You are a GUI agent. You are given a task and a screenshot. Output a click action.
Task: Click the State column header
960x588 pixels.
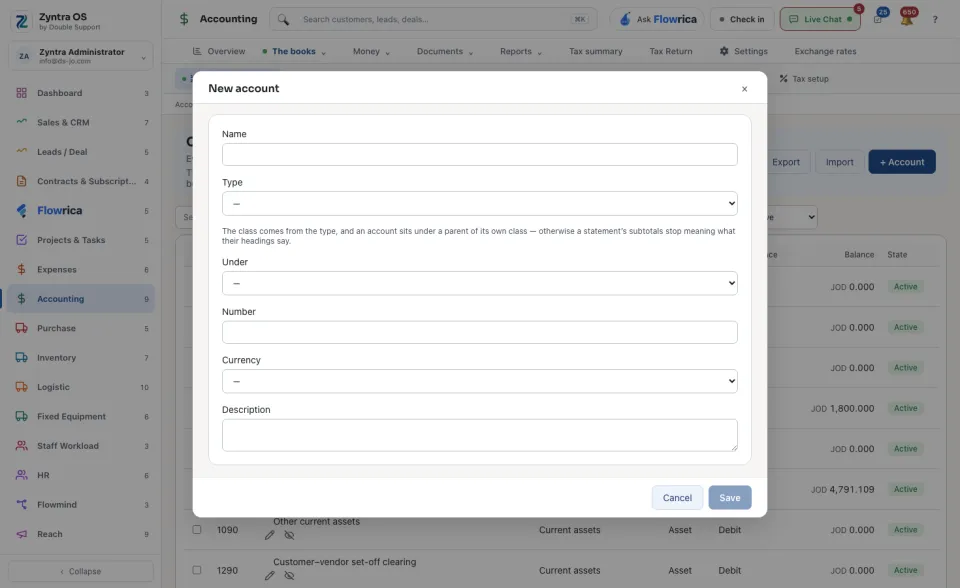(897, 255)
